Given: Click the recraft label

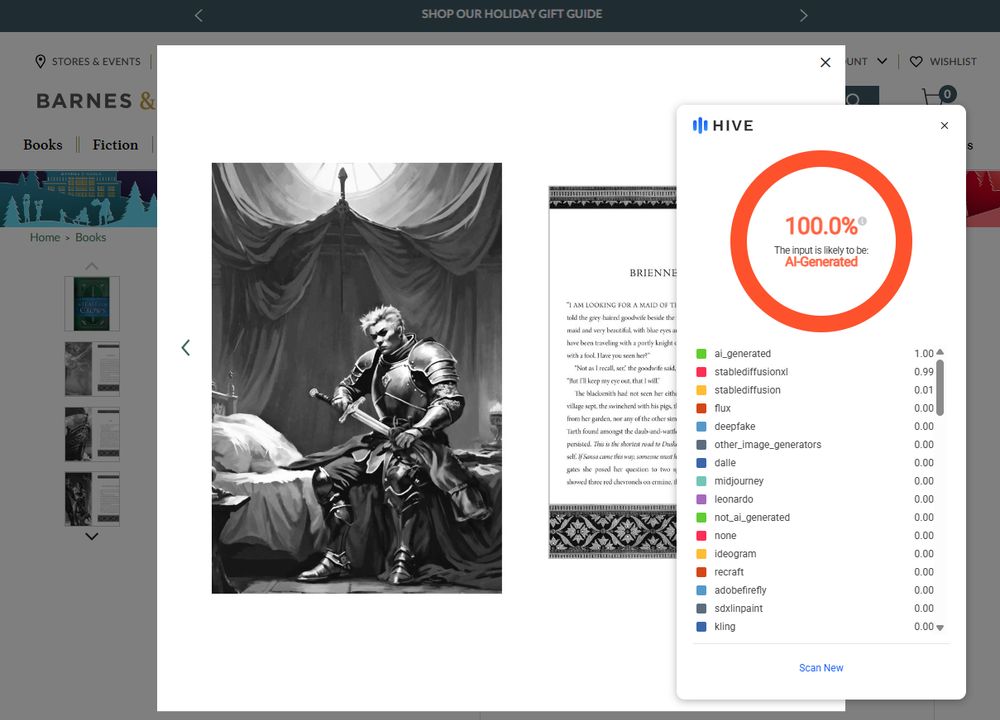Looking at the screenshot, I should tap(729, 572).
